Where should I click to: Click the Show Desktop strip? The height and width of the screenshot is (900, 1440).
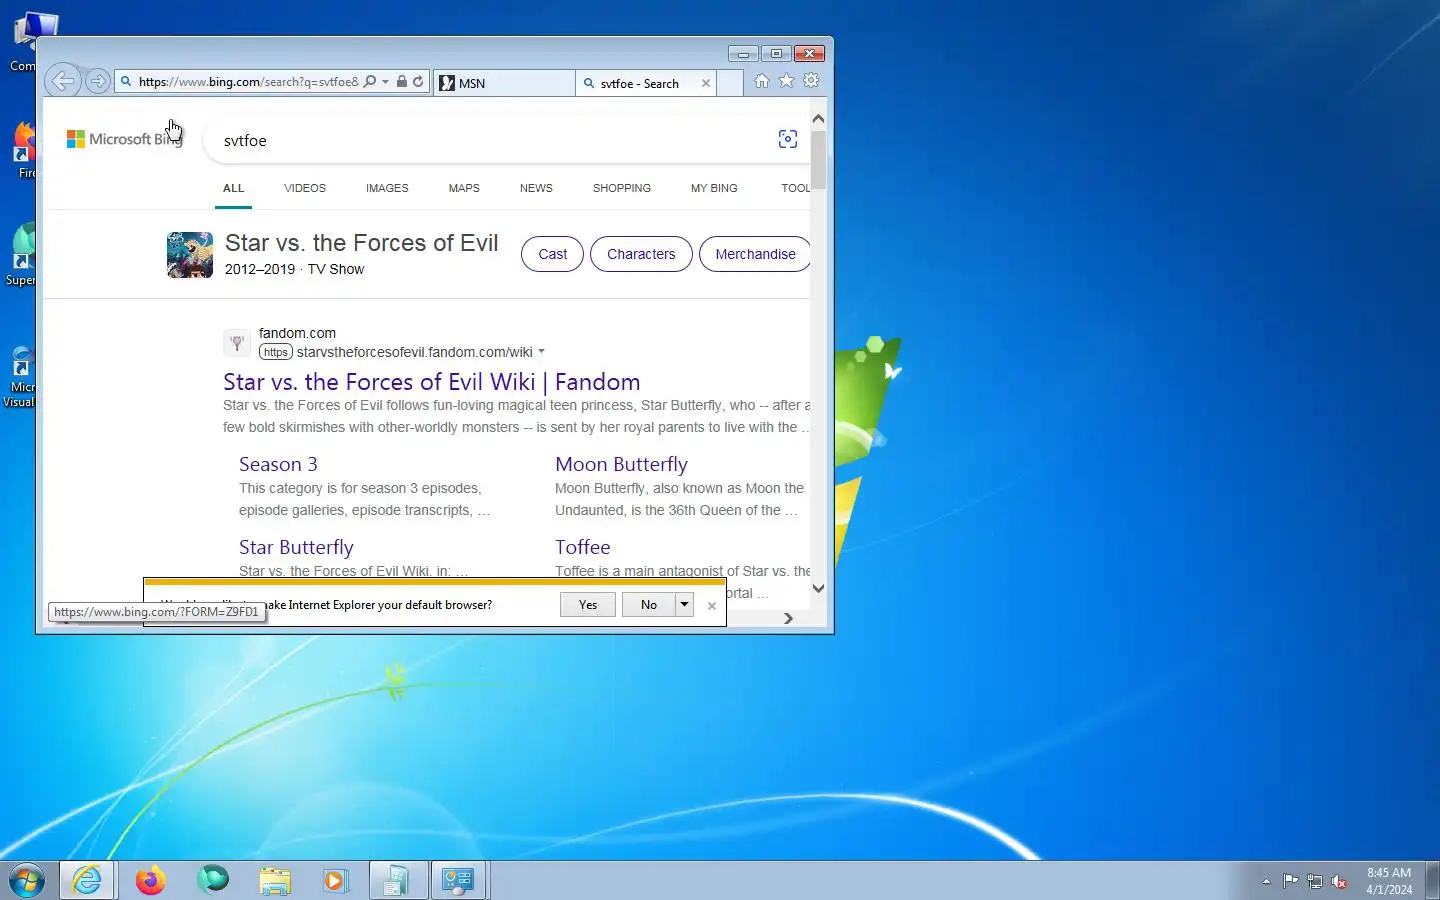point(1432,880)
